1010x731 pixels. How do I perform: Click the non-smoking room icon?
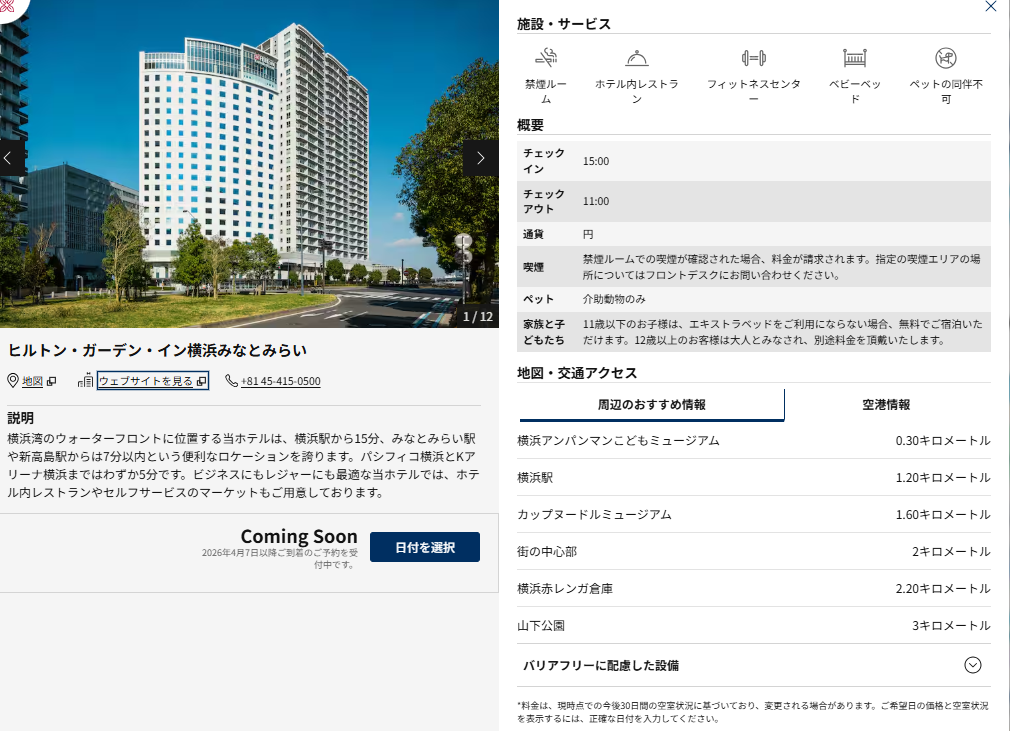(546, 58)
